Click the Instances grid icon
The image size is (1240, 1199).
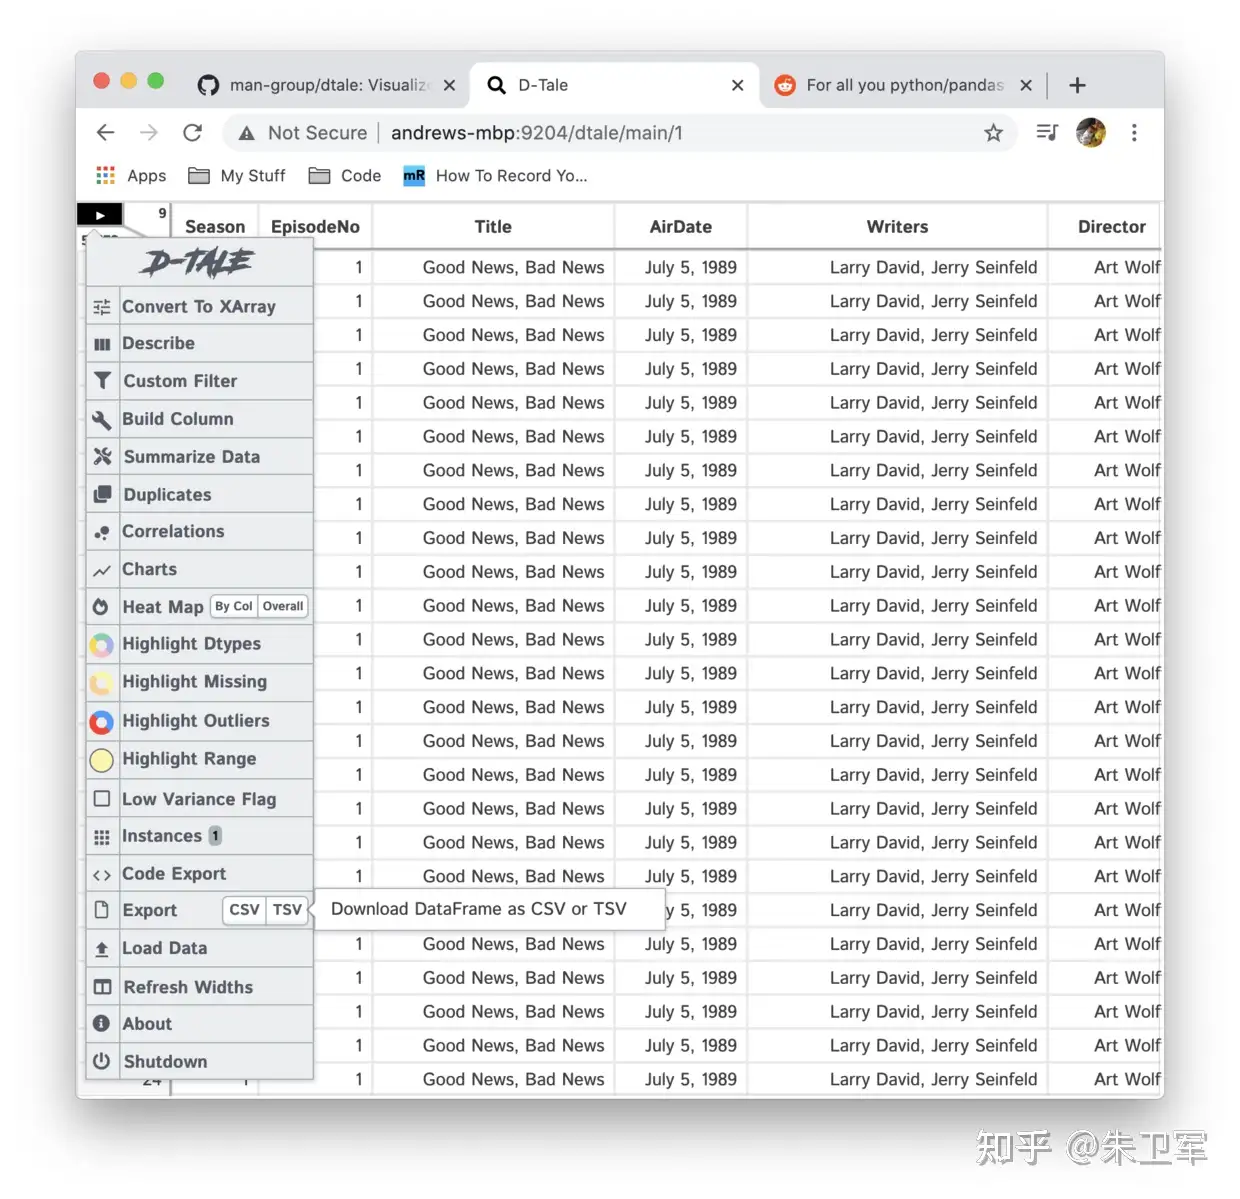pos(101,837)
